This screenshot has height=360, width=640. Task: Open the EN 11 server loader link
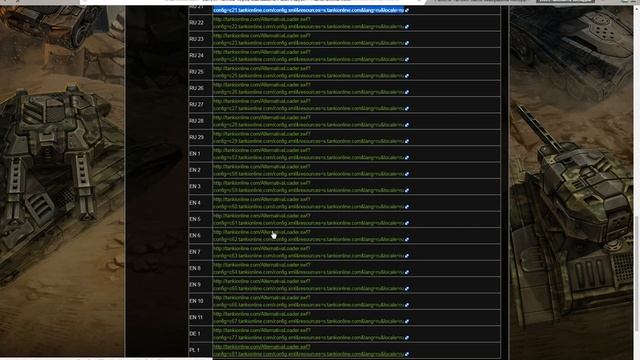[x=308, y=317]
